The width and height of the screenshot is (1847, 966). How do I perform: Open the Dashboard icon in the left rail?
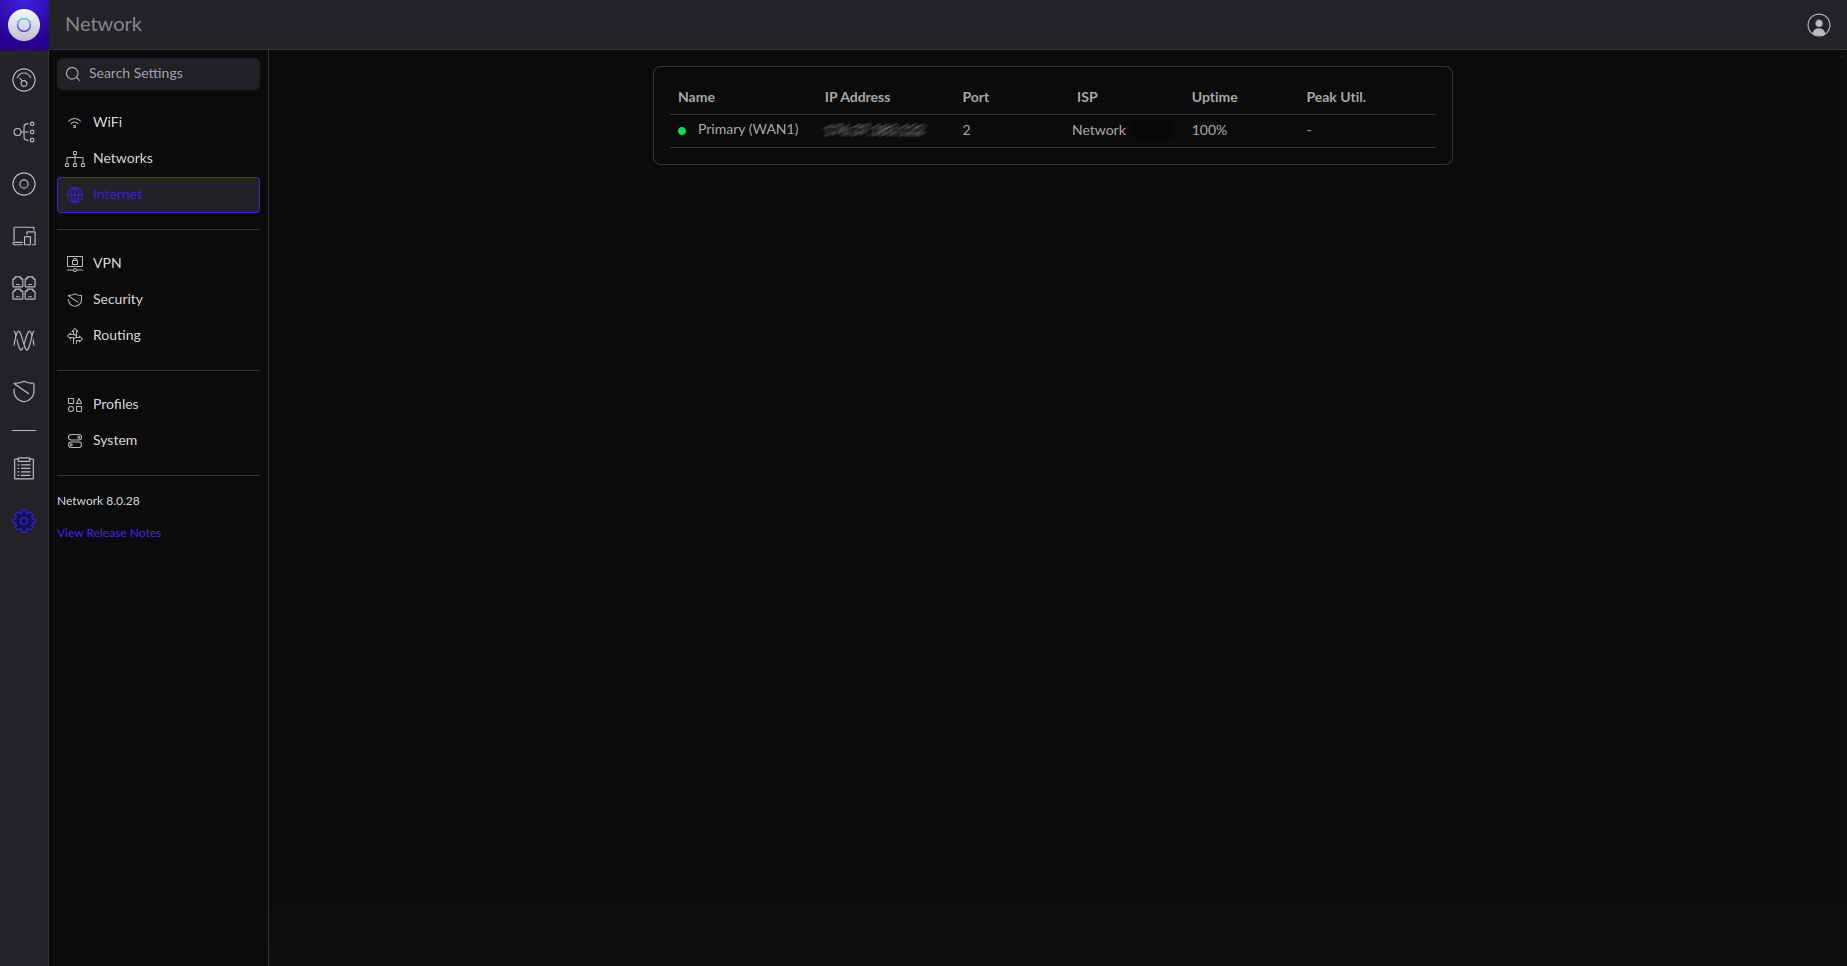click(24, 80)
